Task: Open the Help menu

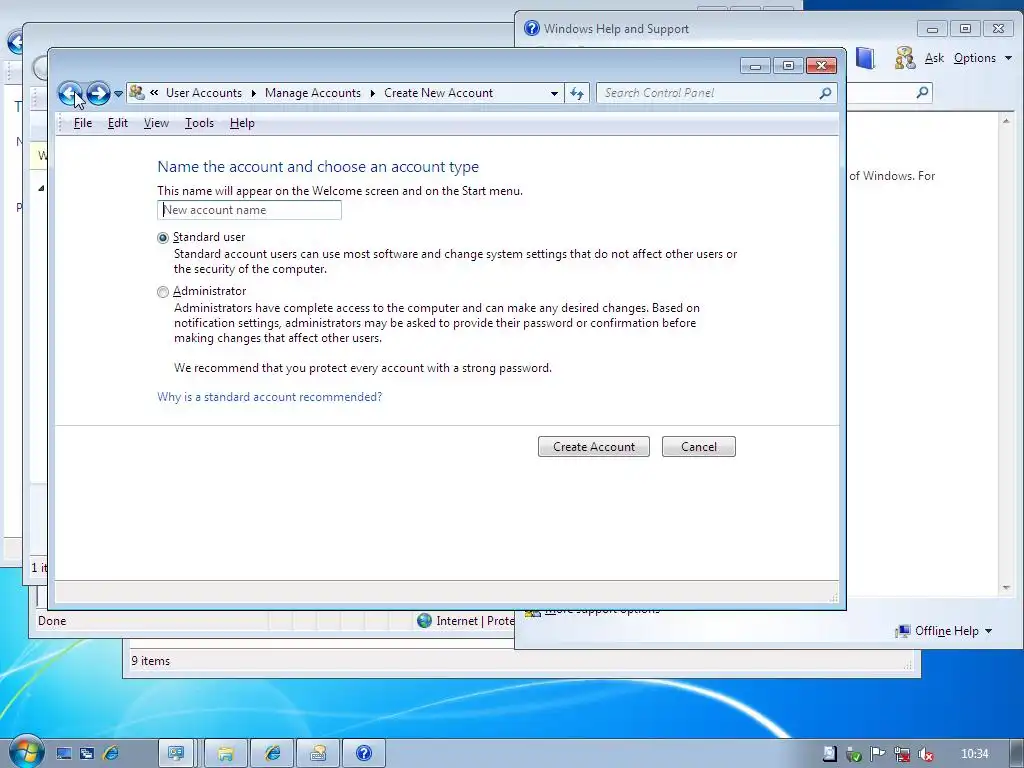Action: coord(242,123)
